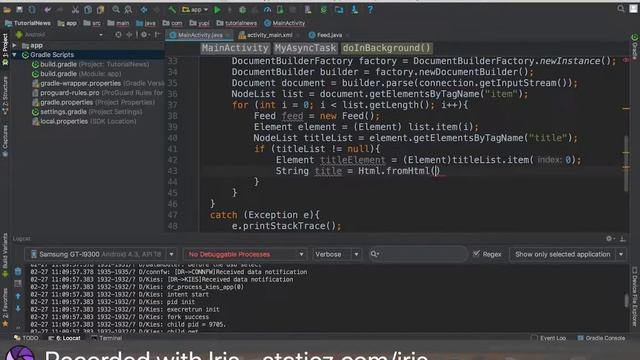Open the AVD Manager icon
The height and width of the screenshot is (360, 640).
tap(308, 9)
